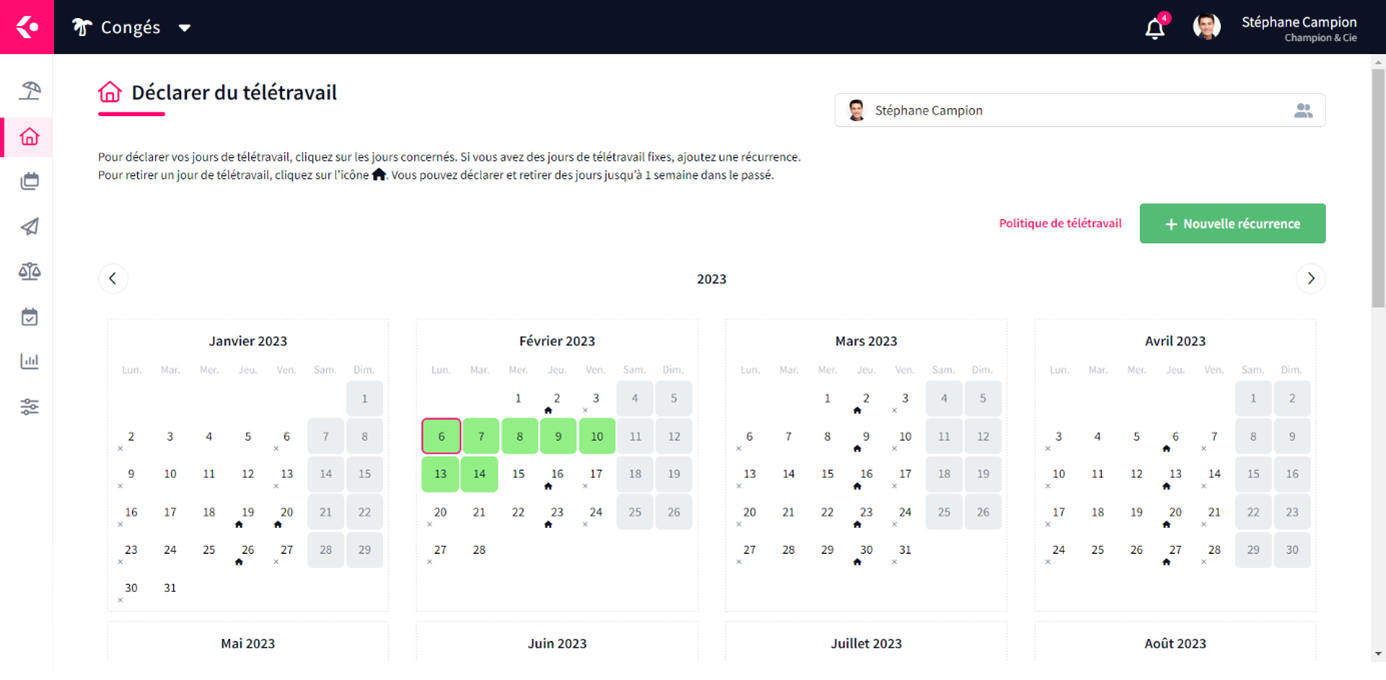1386x680 pixels.
Task: Click the Kelio logo in top-left corner
Action: pyautogui.click(x=27, y=27)
